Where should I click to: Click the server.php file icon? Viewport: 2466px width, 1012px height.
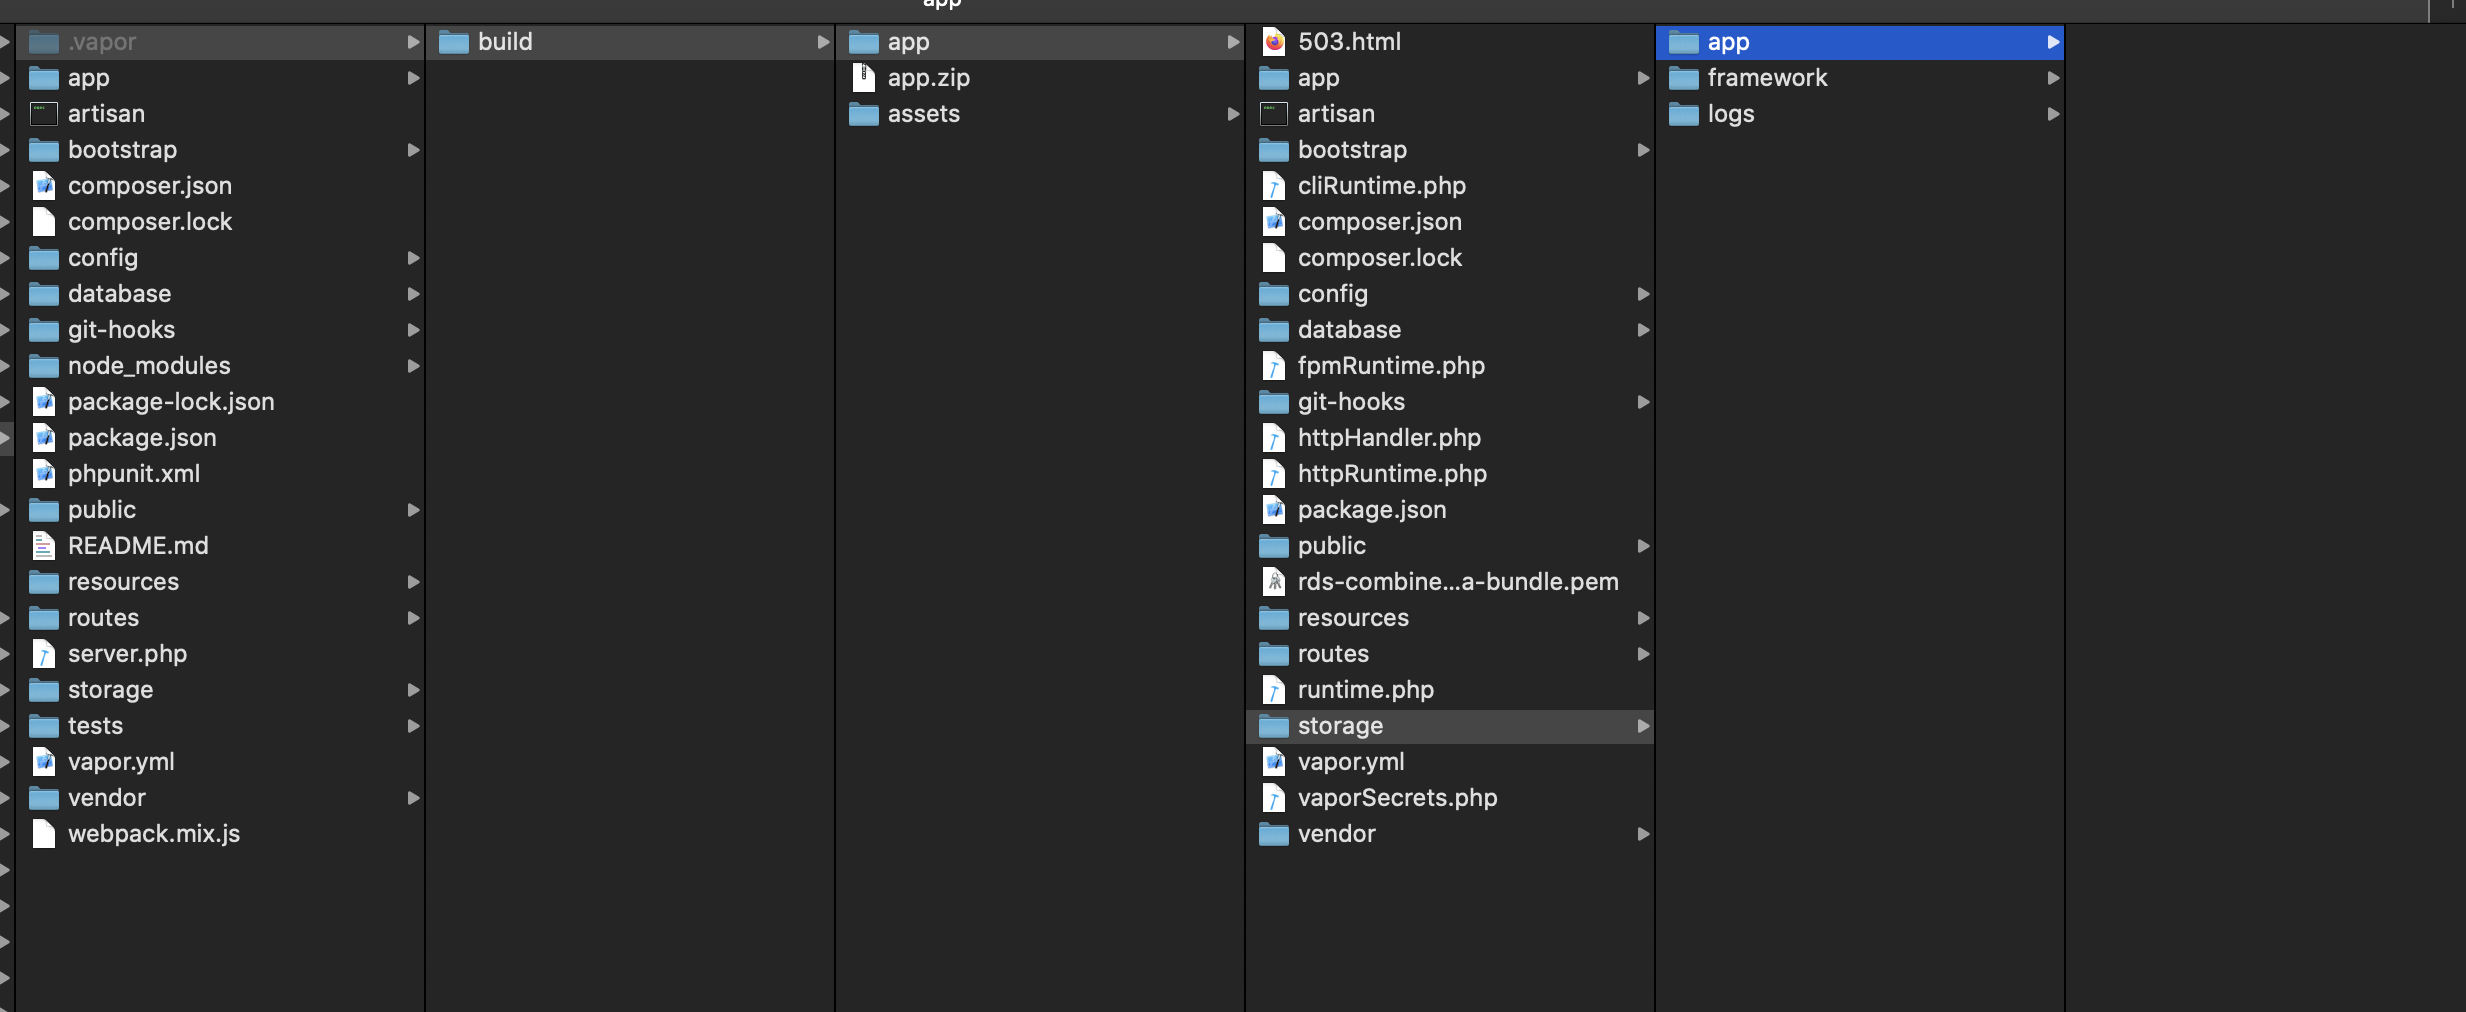coord(44,654)
